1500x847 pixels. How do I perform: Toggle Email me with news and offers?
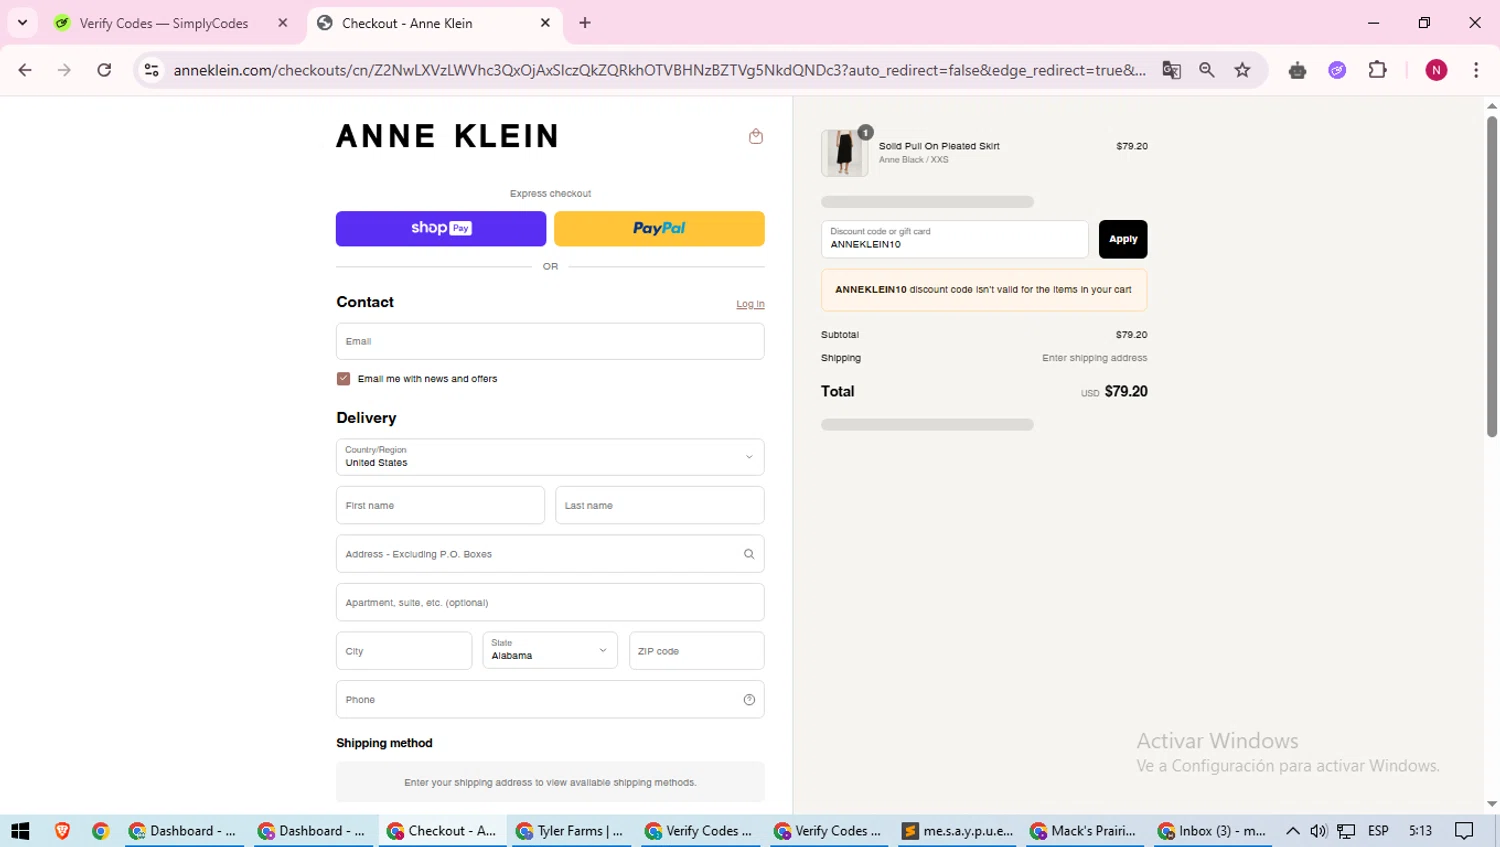[x=343, y=379]
